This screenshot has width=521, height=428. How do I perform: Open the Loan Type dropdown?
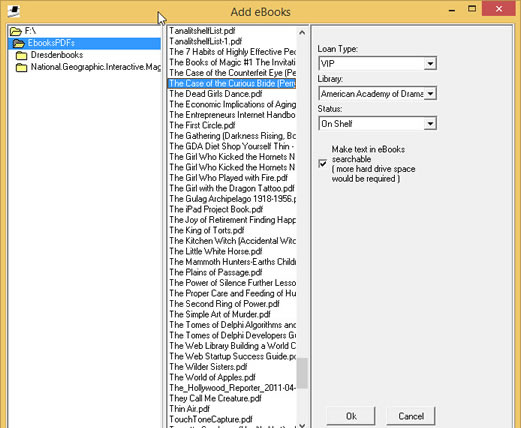430,63
